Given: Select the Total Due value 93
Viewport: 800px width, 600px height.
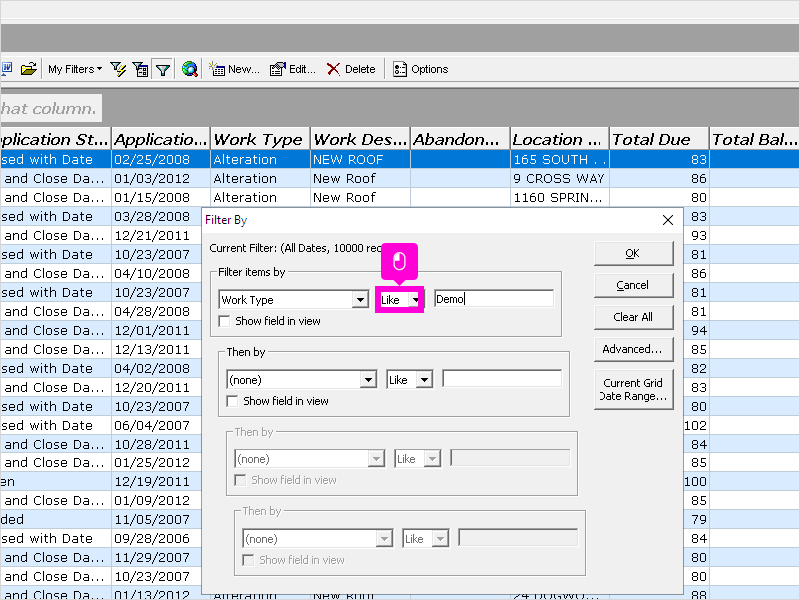Looking at the screenshot, I should pos(696,235).
